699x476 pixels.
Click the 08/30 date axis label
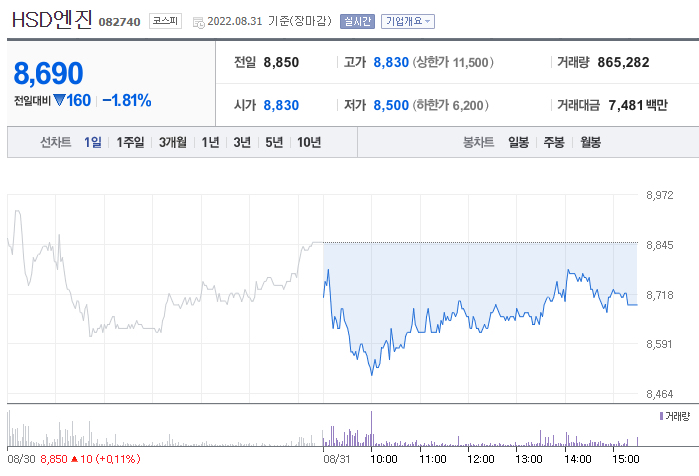click(21, 459)
